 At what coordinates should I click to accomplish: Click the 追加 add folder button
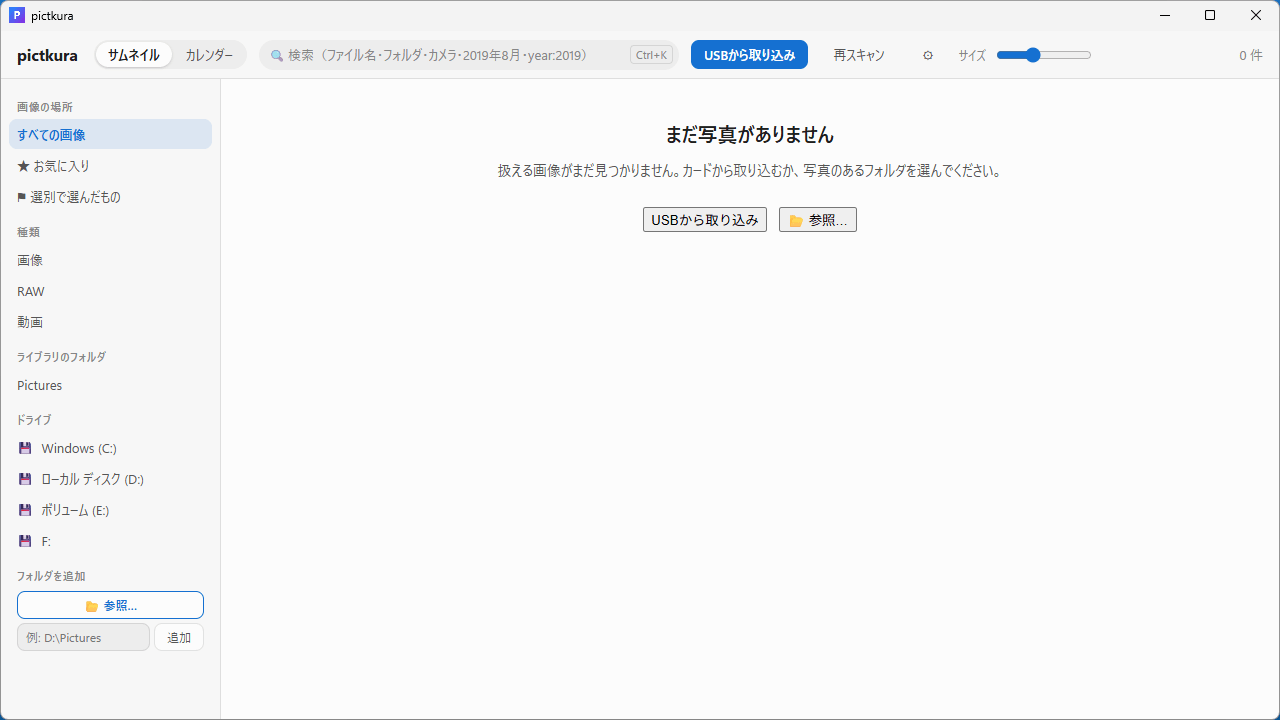click(x=179, y=637)
